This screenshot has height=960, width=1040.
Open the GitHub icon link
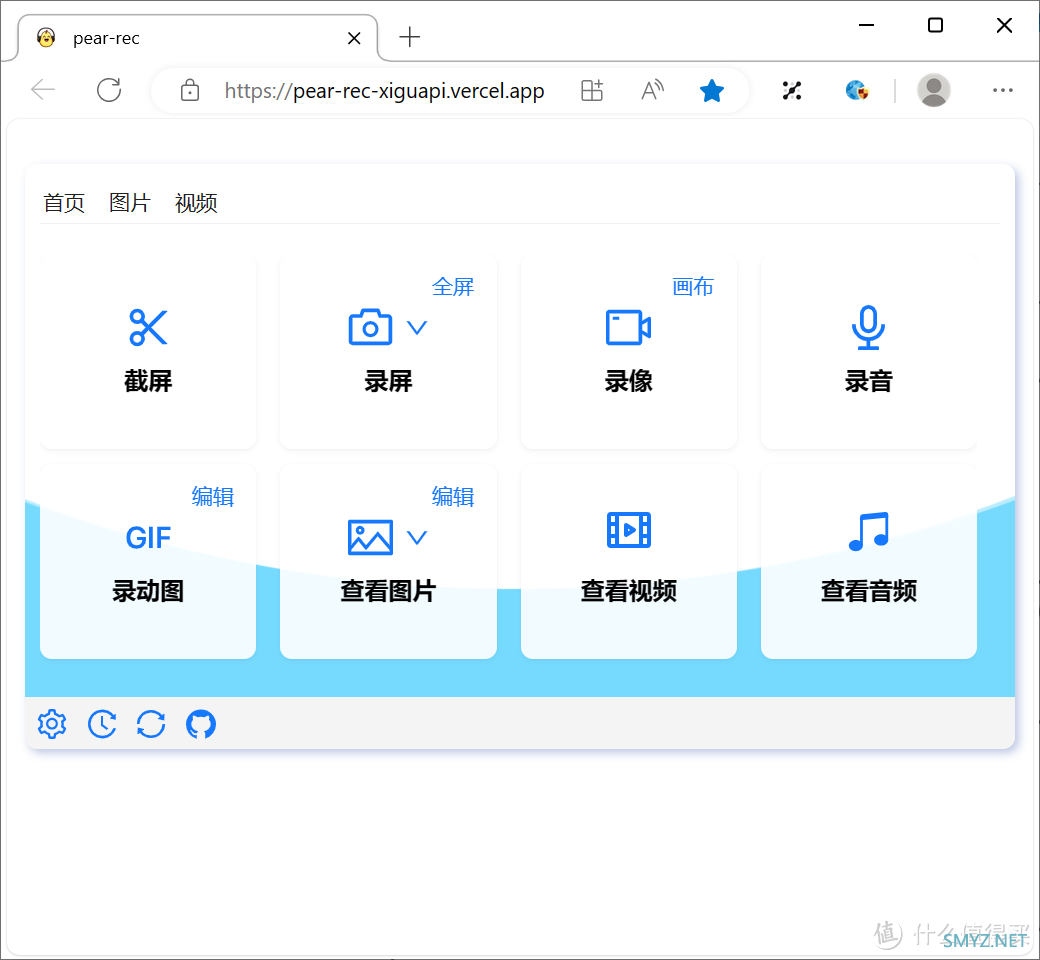point(201,724)
